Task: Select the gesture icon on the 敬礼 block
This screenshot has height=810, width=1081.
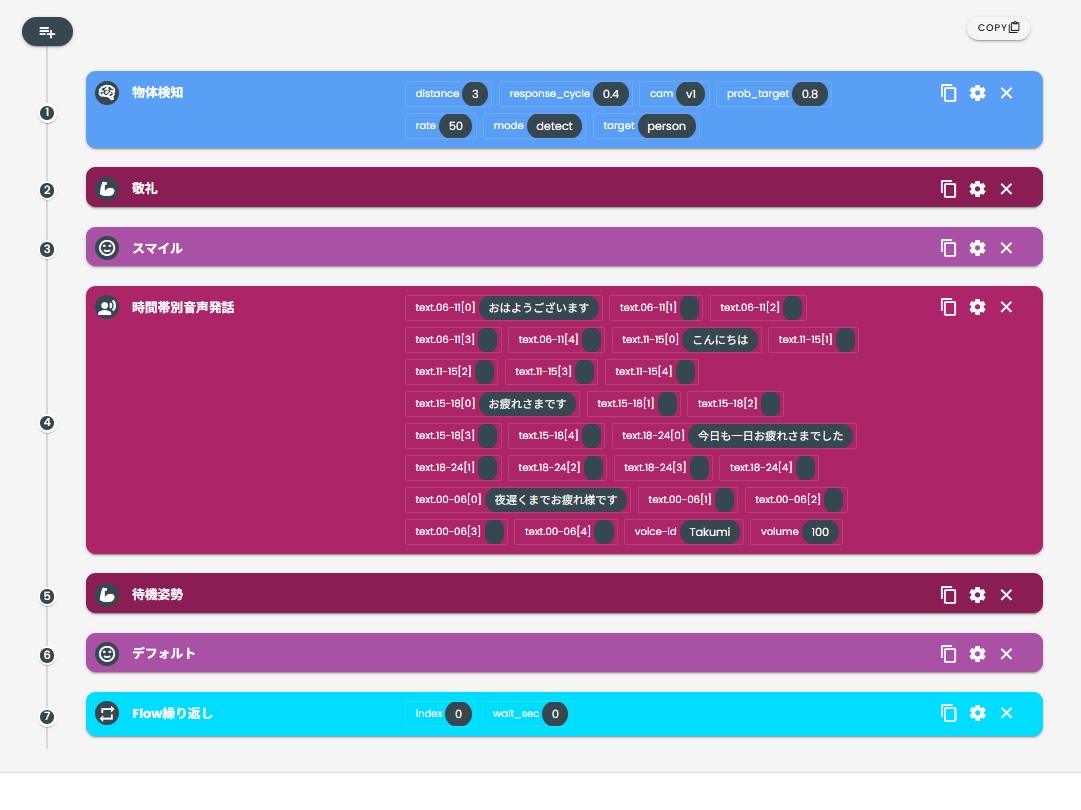Action: [x=107, y=188]
